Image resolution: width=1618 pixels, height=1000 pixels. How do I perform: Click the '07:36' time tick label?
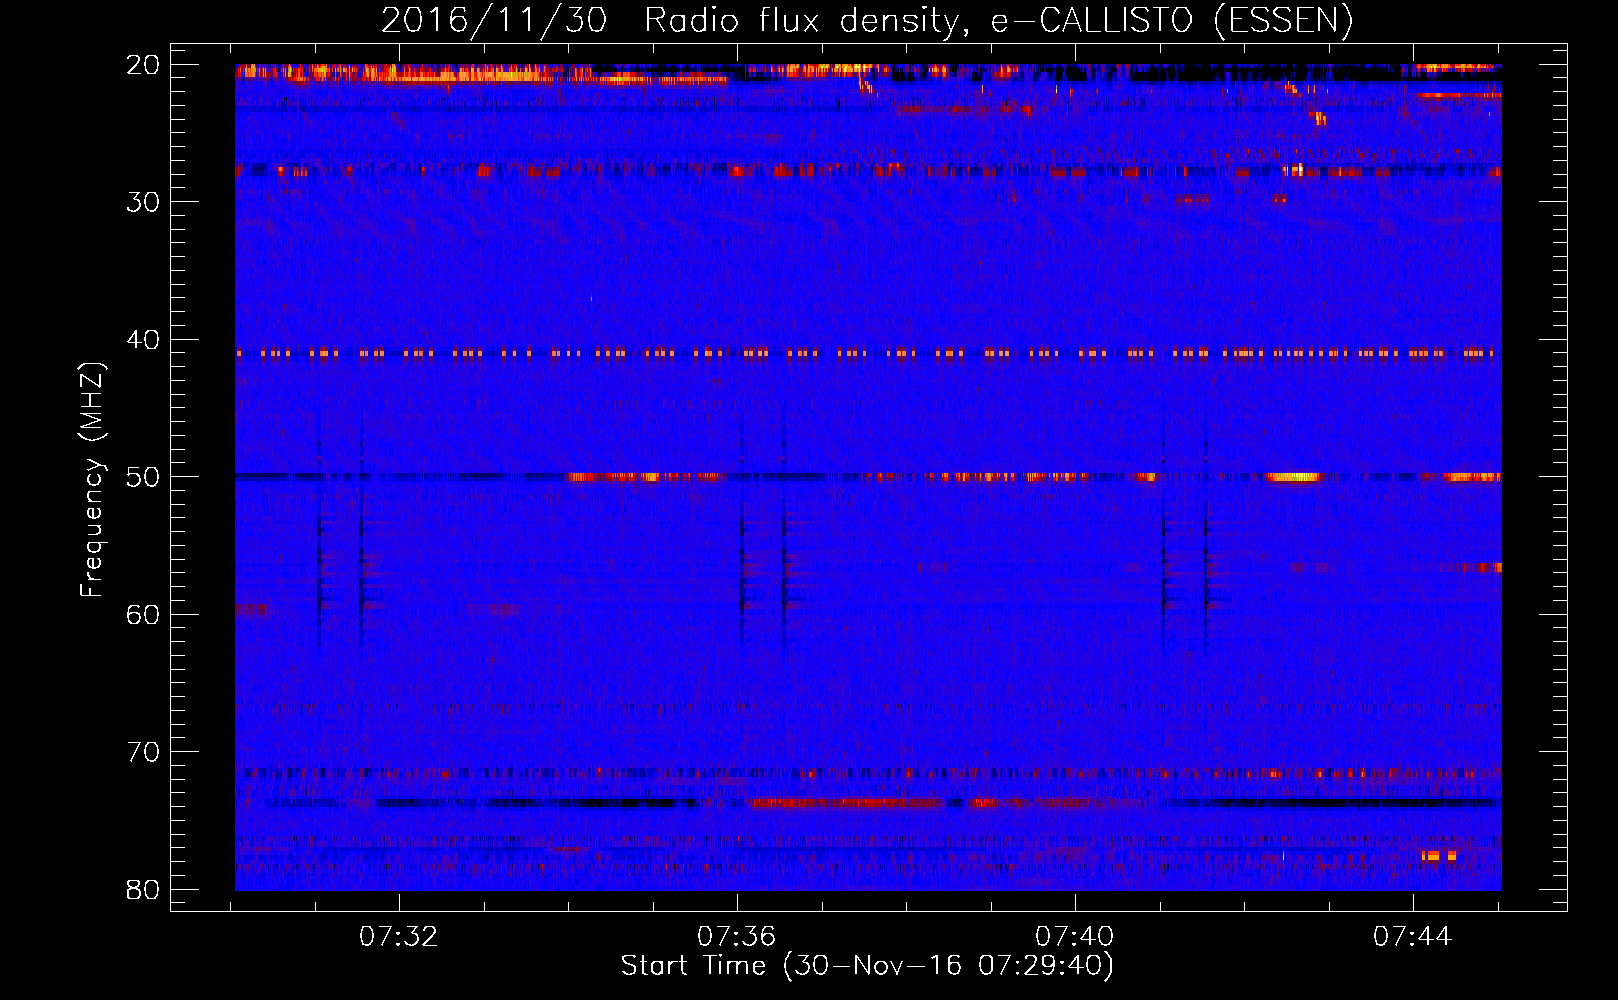pyautogui.click(x=737, y=937)
